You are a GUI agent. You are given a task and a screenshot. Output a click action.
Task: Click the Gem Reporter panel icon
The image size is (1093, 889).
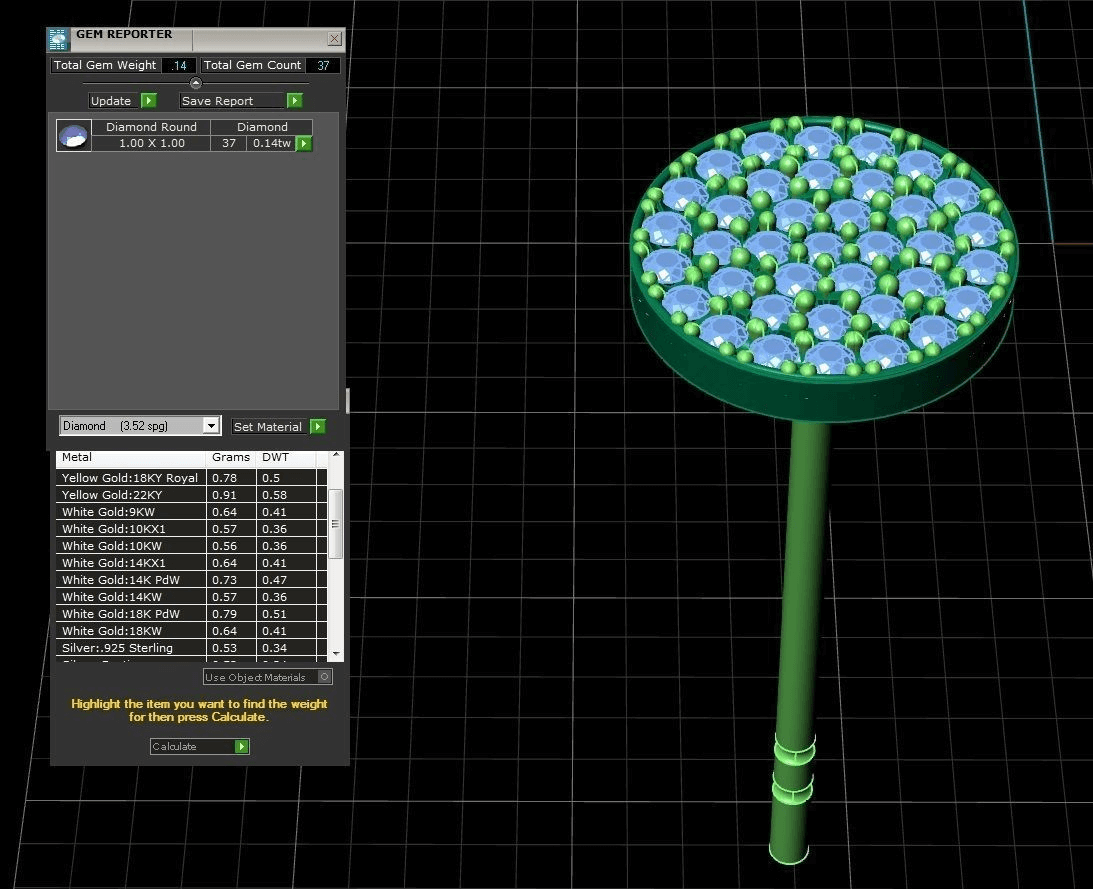[59, 39]
